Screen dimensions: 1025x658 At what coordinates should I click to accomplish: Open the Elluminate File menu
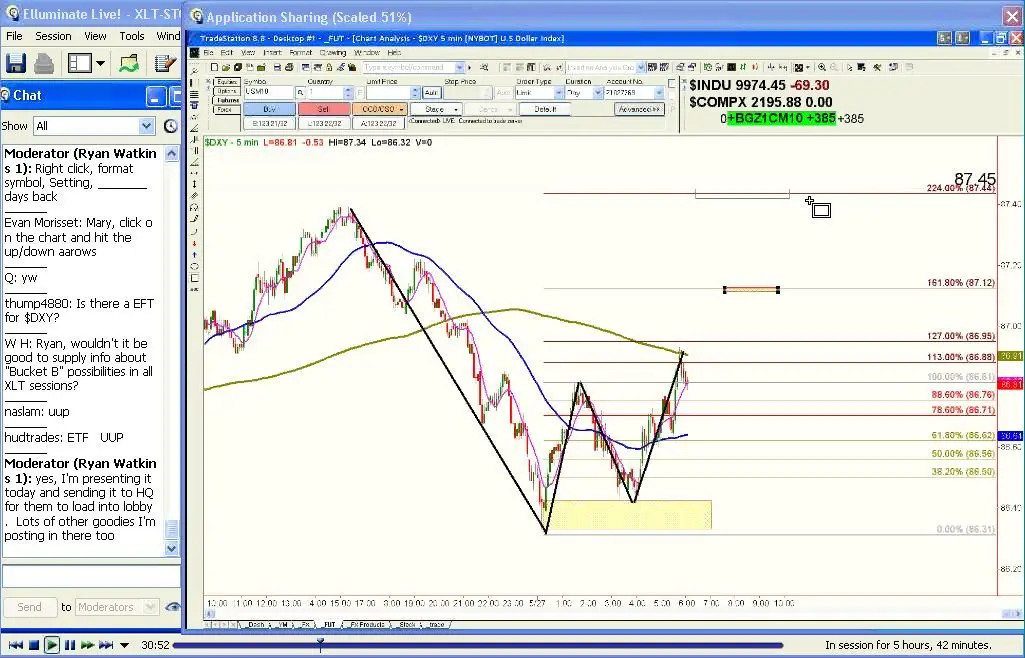pos(14,36)
